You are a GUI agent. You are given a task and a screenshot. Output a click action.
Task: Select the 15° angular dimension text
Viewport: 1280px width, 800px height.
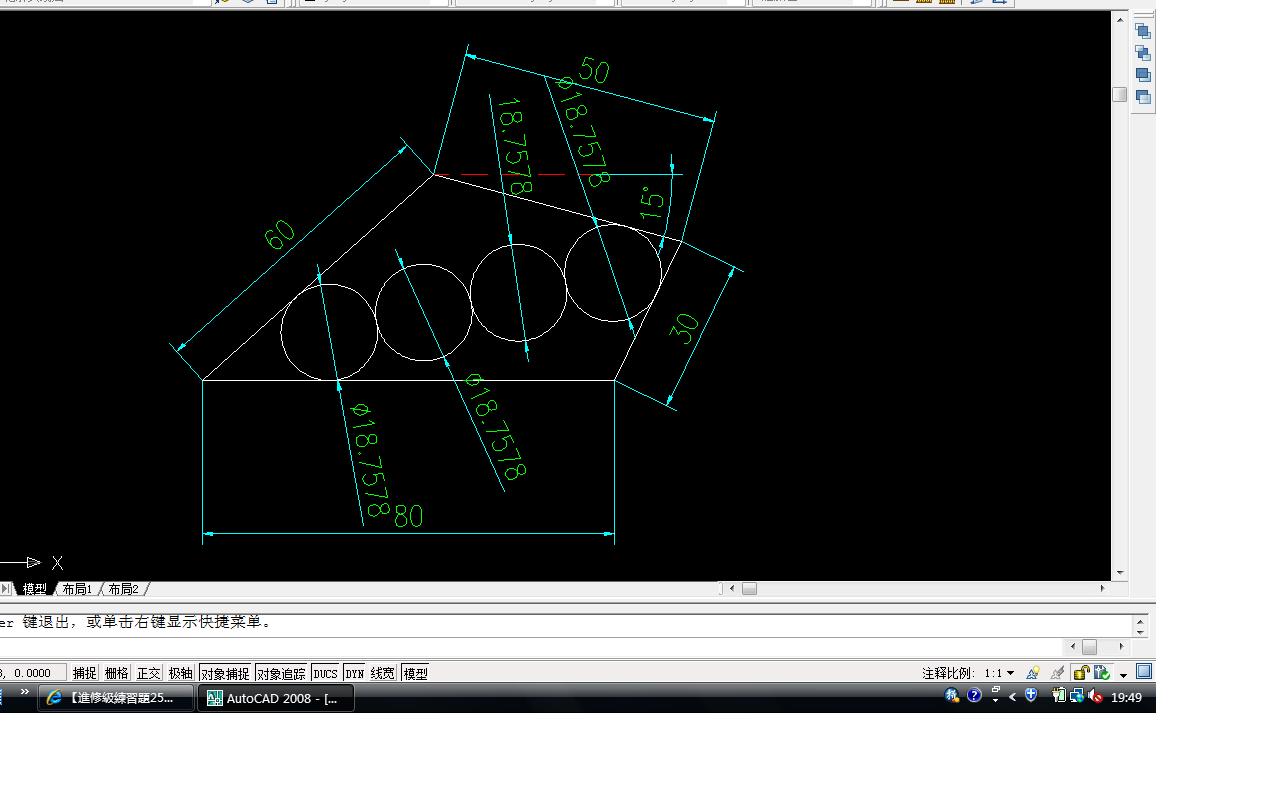tap(651, 203)
